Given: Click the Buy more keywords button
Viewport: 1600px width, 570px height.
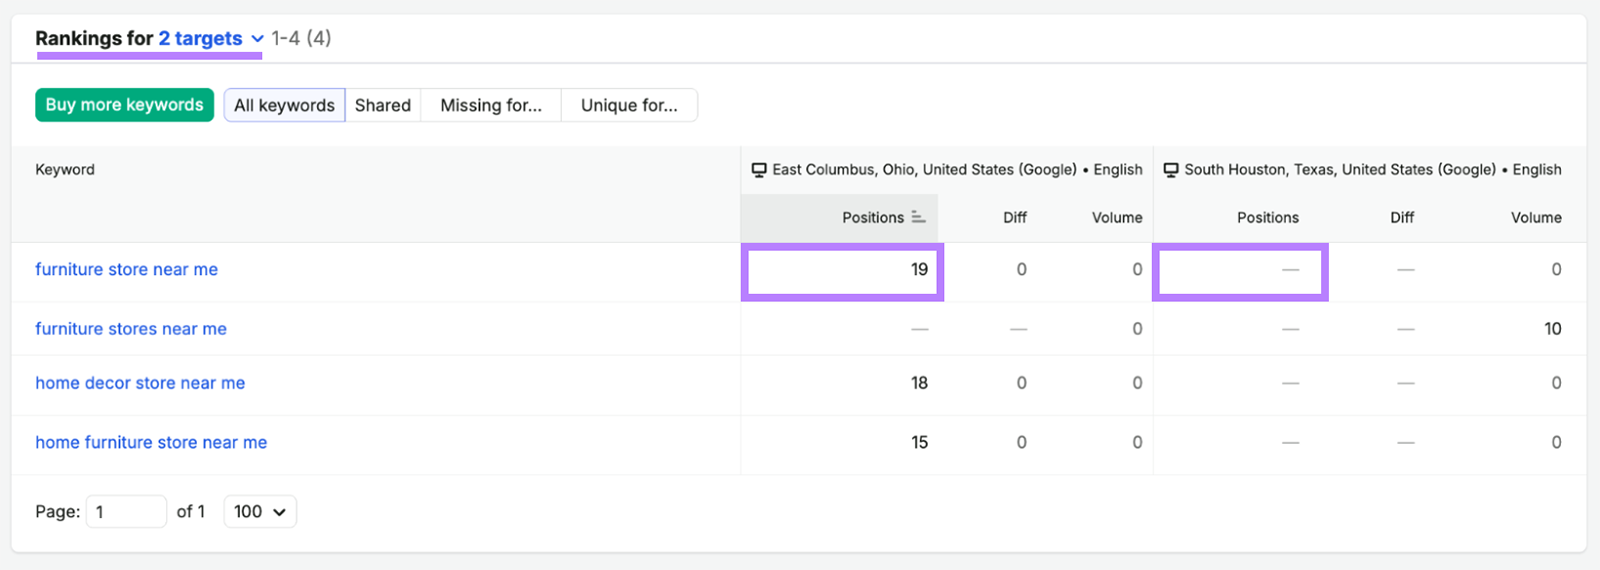Looking at the screenshot, I should coord(124,105).
